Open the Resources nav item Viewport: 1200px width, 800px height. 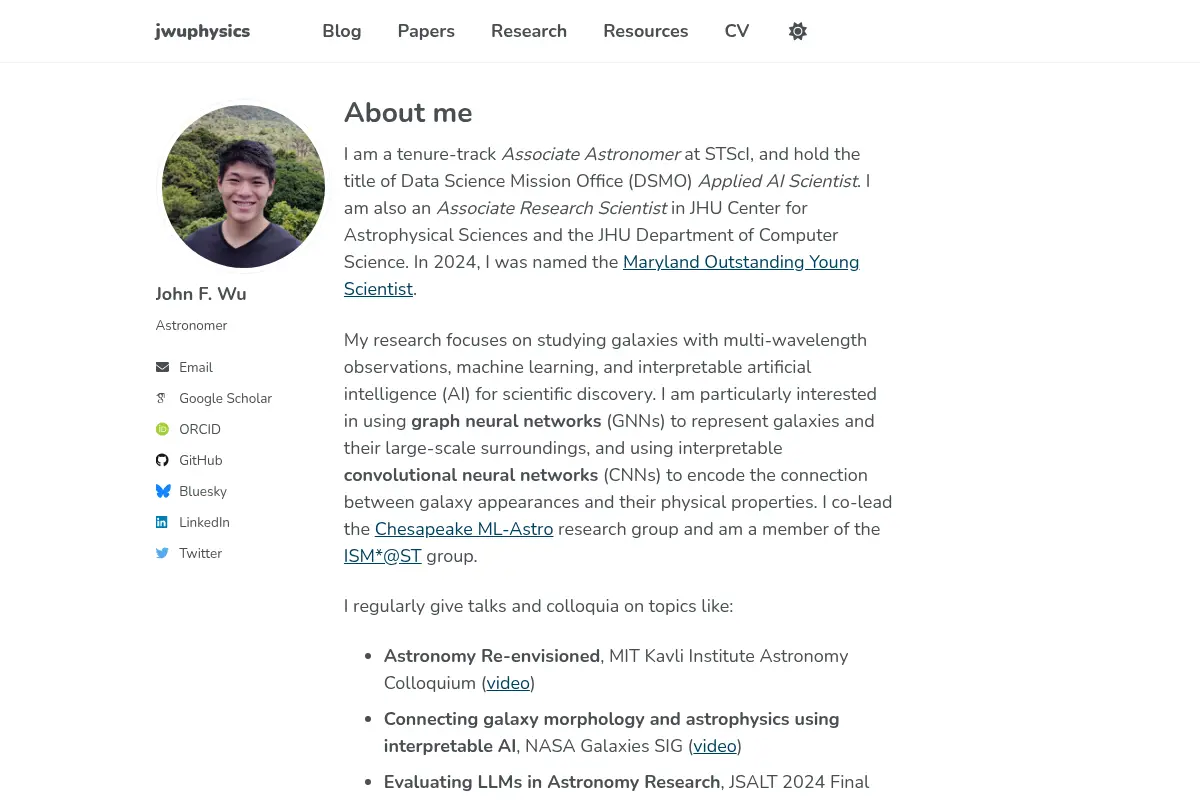646,31
